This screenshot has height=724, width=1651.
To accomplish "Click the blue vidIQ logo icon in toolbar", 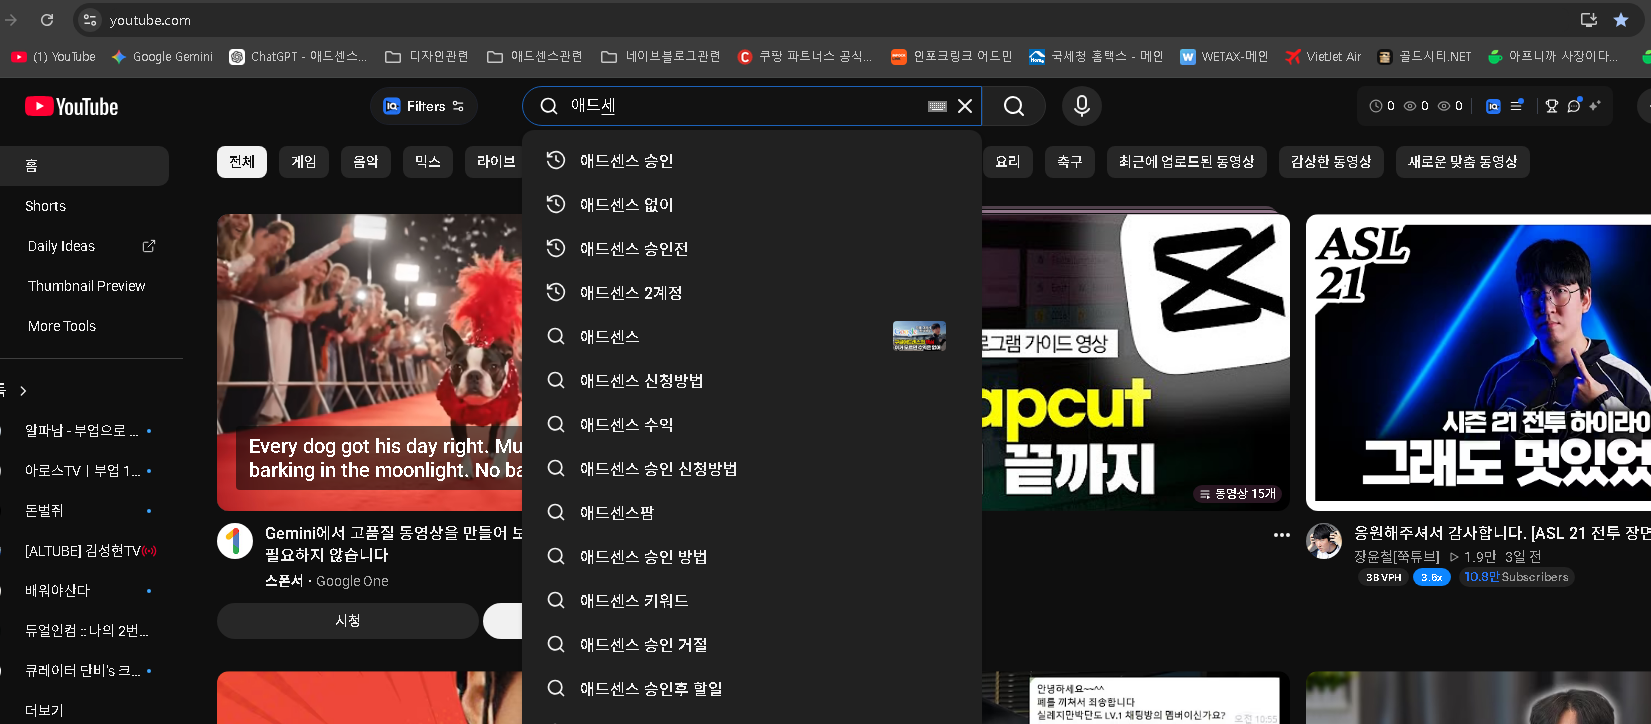I will (x=1493, y=106).
